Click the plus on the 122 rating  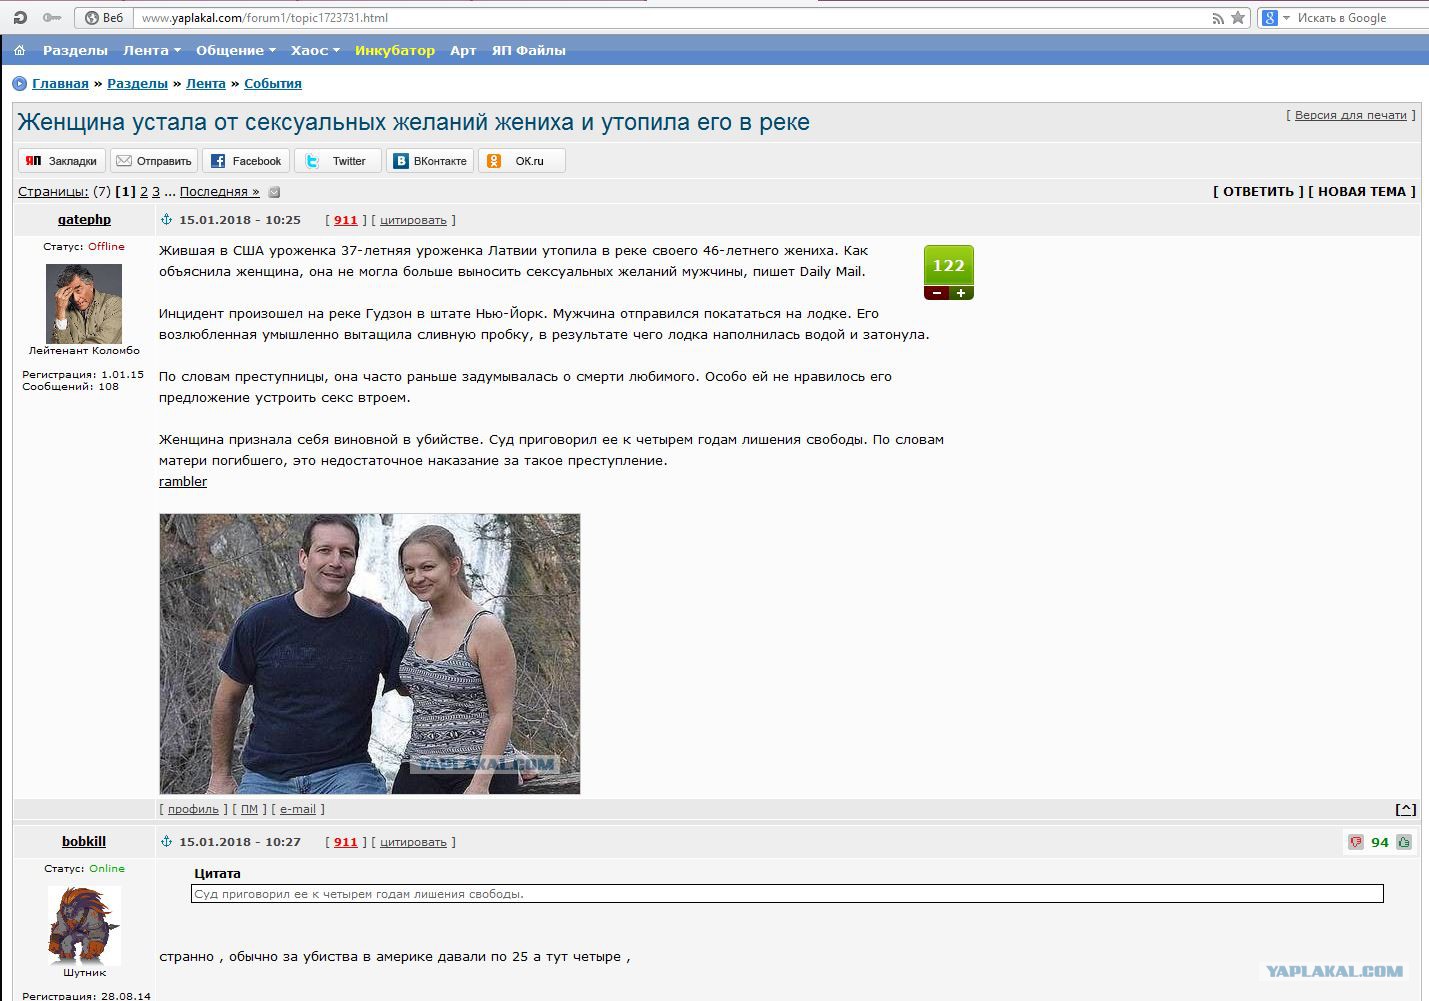pyautogui.click(x=961, y=293)
